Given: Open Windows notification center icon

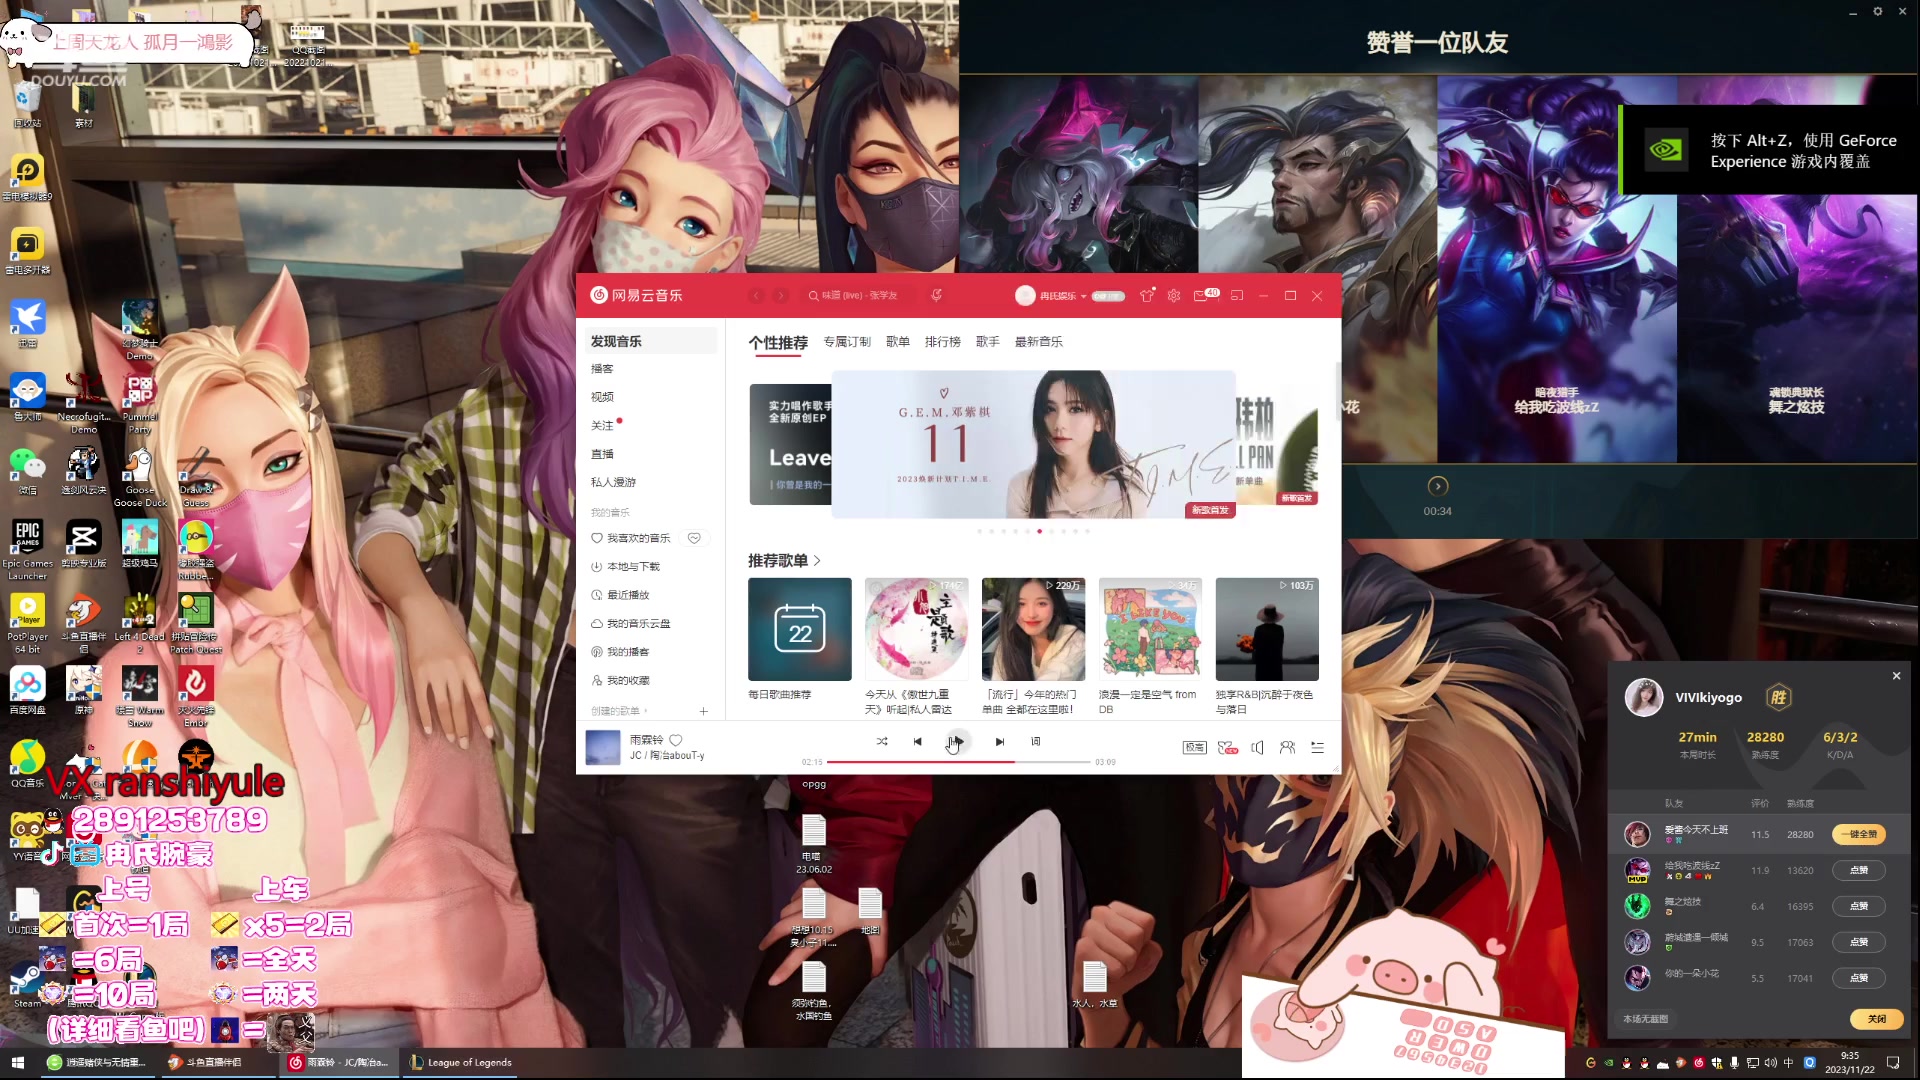Looking at the screenshot, I should [1893, 1062].
